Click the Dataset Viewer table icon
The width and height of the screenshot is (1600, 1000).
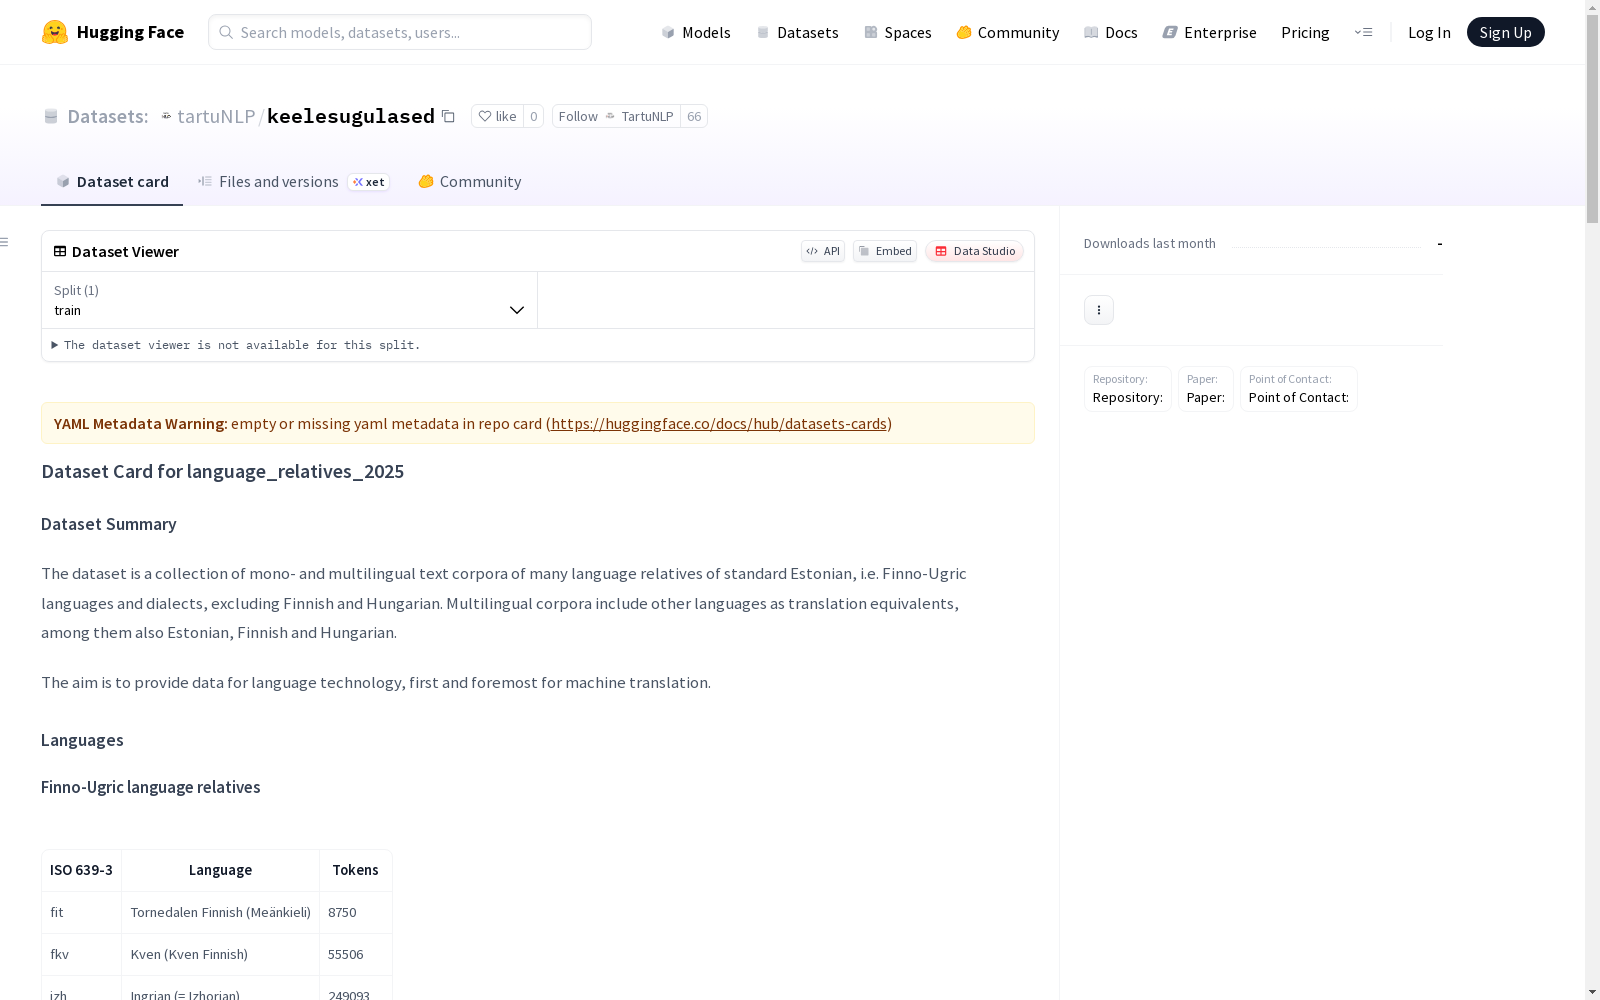coord(60,251)
